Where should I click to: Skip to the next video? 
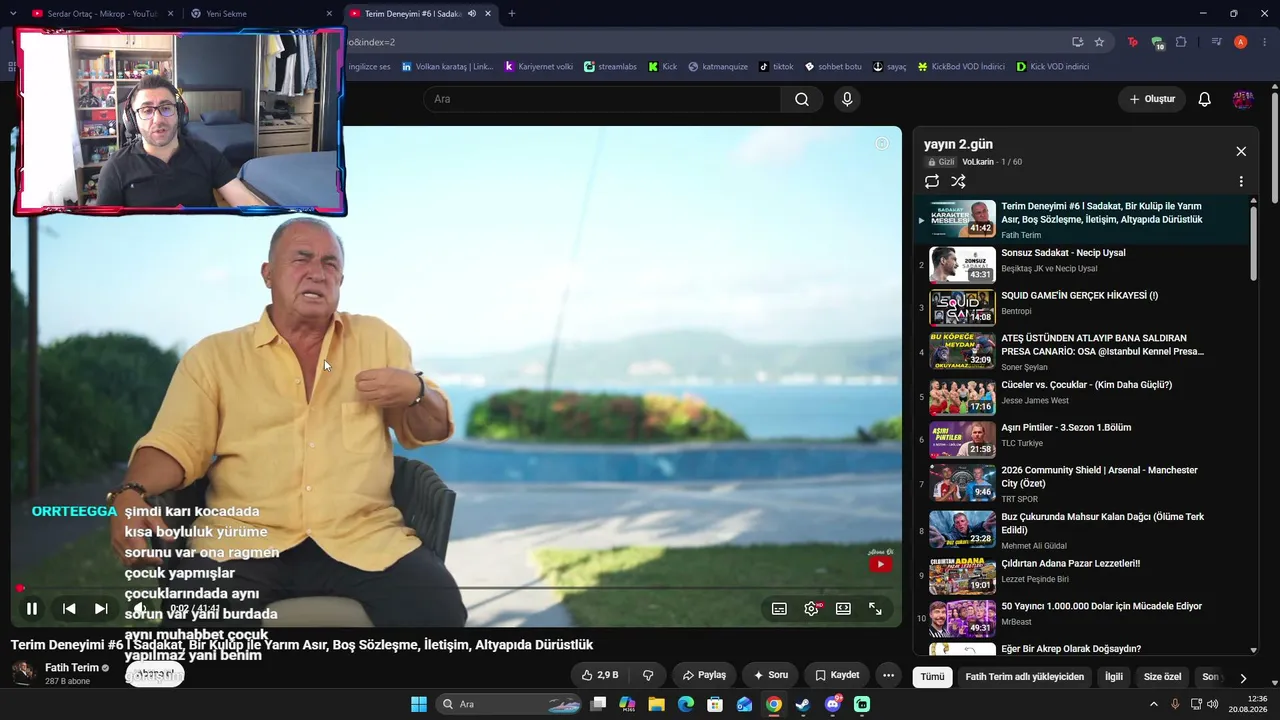coord(101,608)
